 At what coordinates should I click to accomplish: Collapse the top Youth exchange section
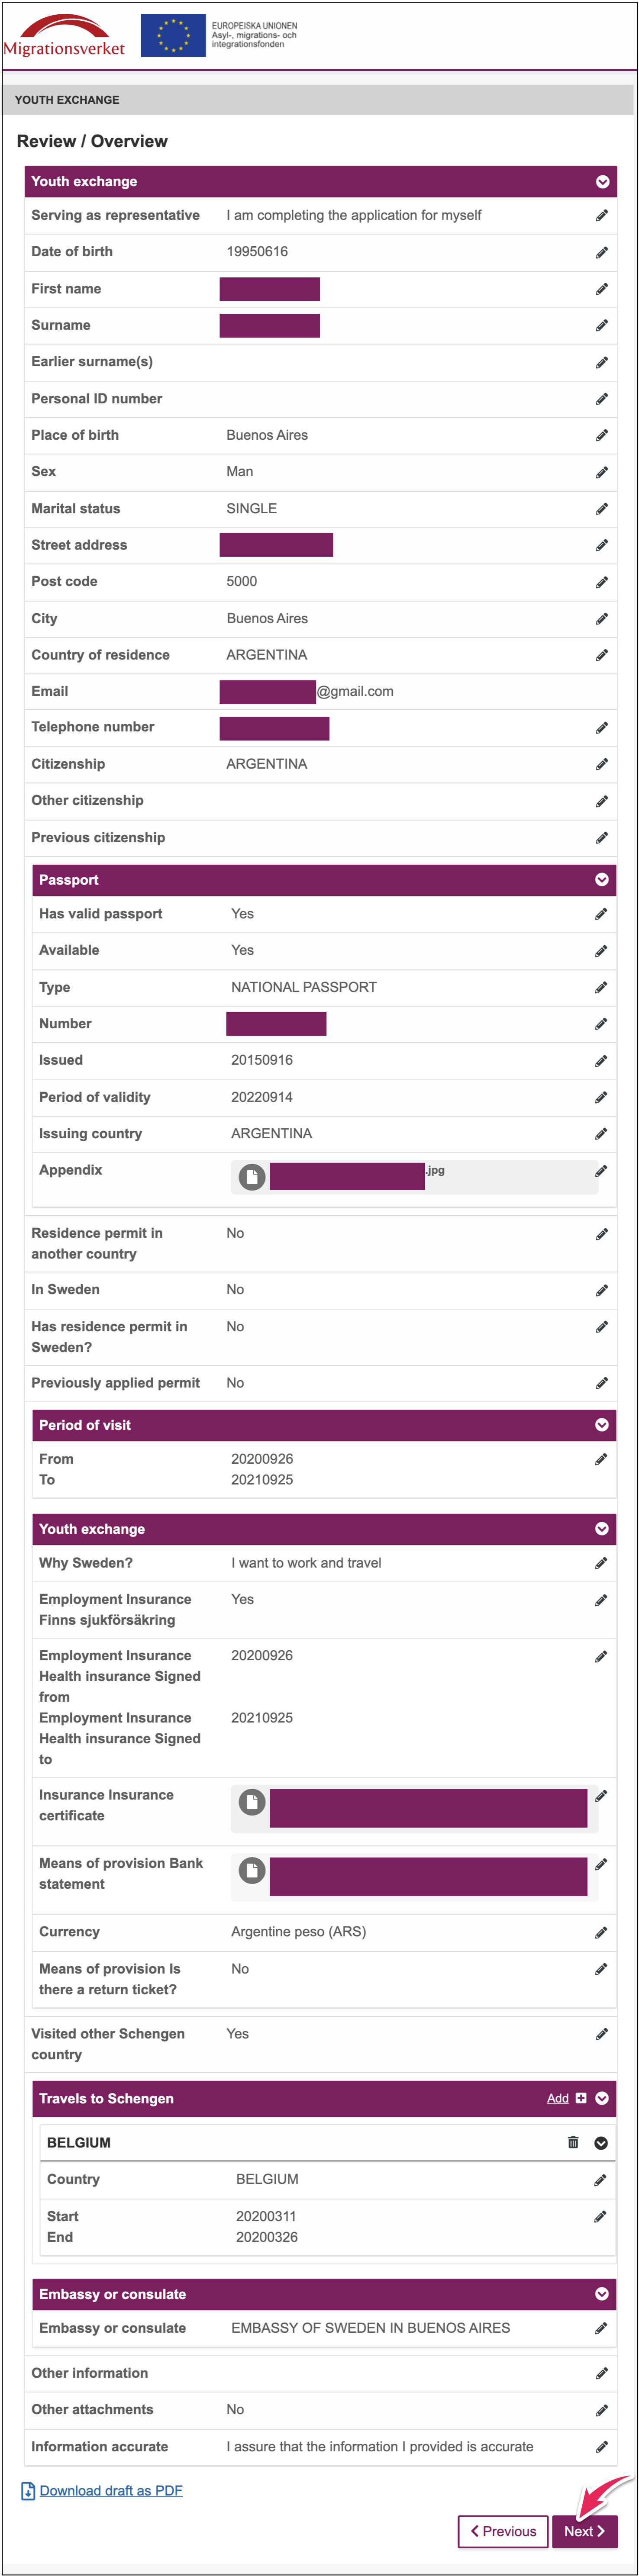(603, 182)
